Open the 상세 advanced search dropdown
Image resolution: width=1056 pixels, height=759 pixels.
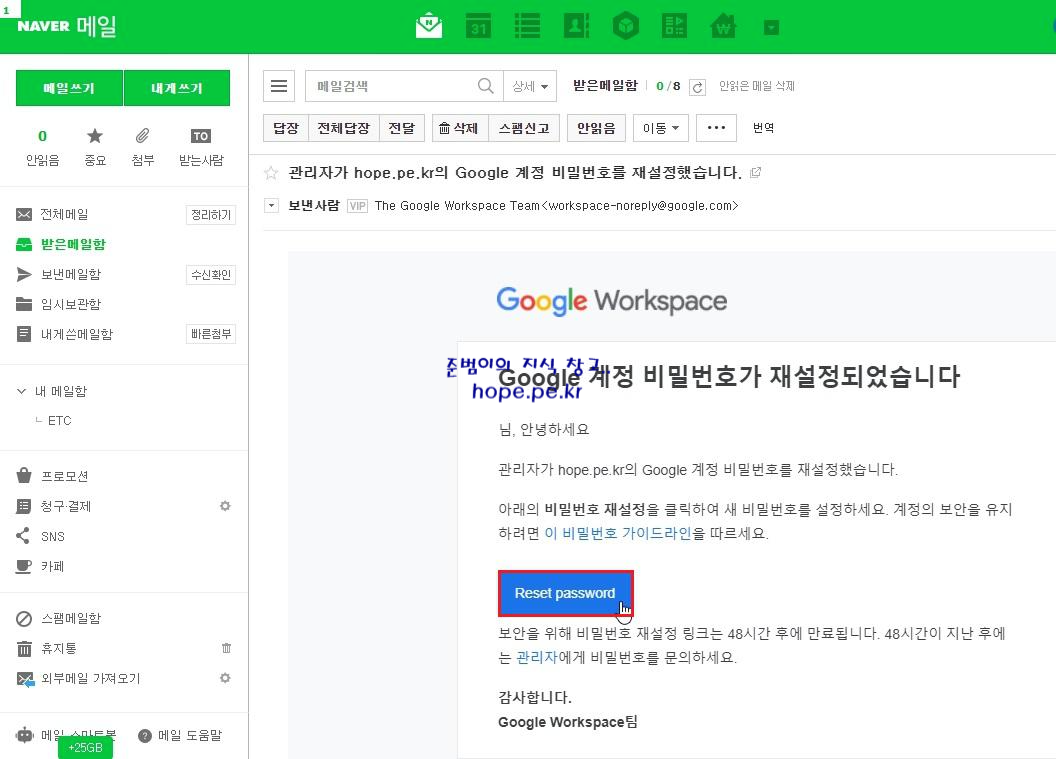(530, 86)
